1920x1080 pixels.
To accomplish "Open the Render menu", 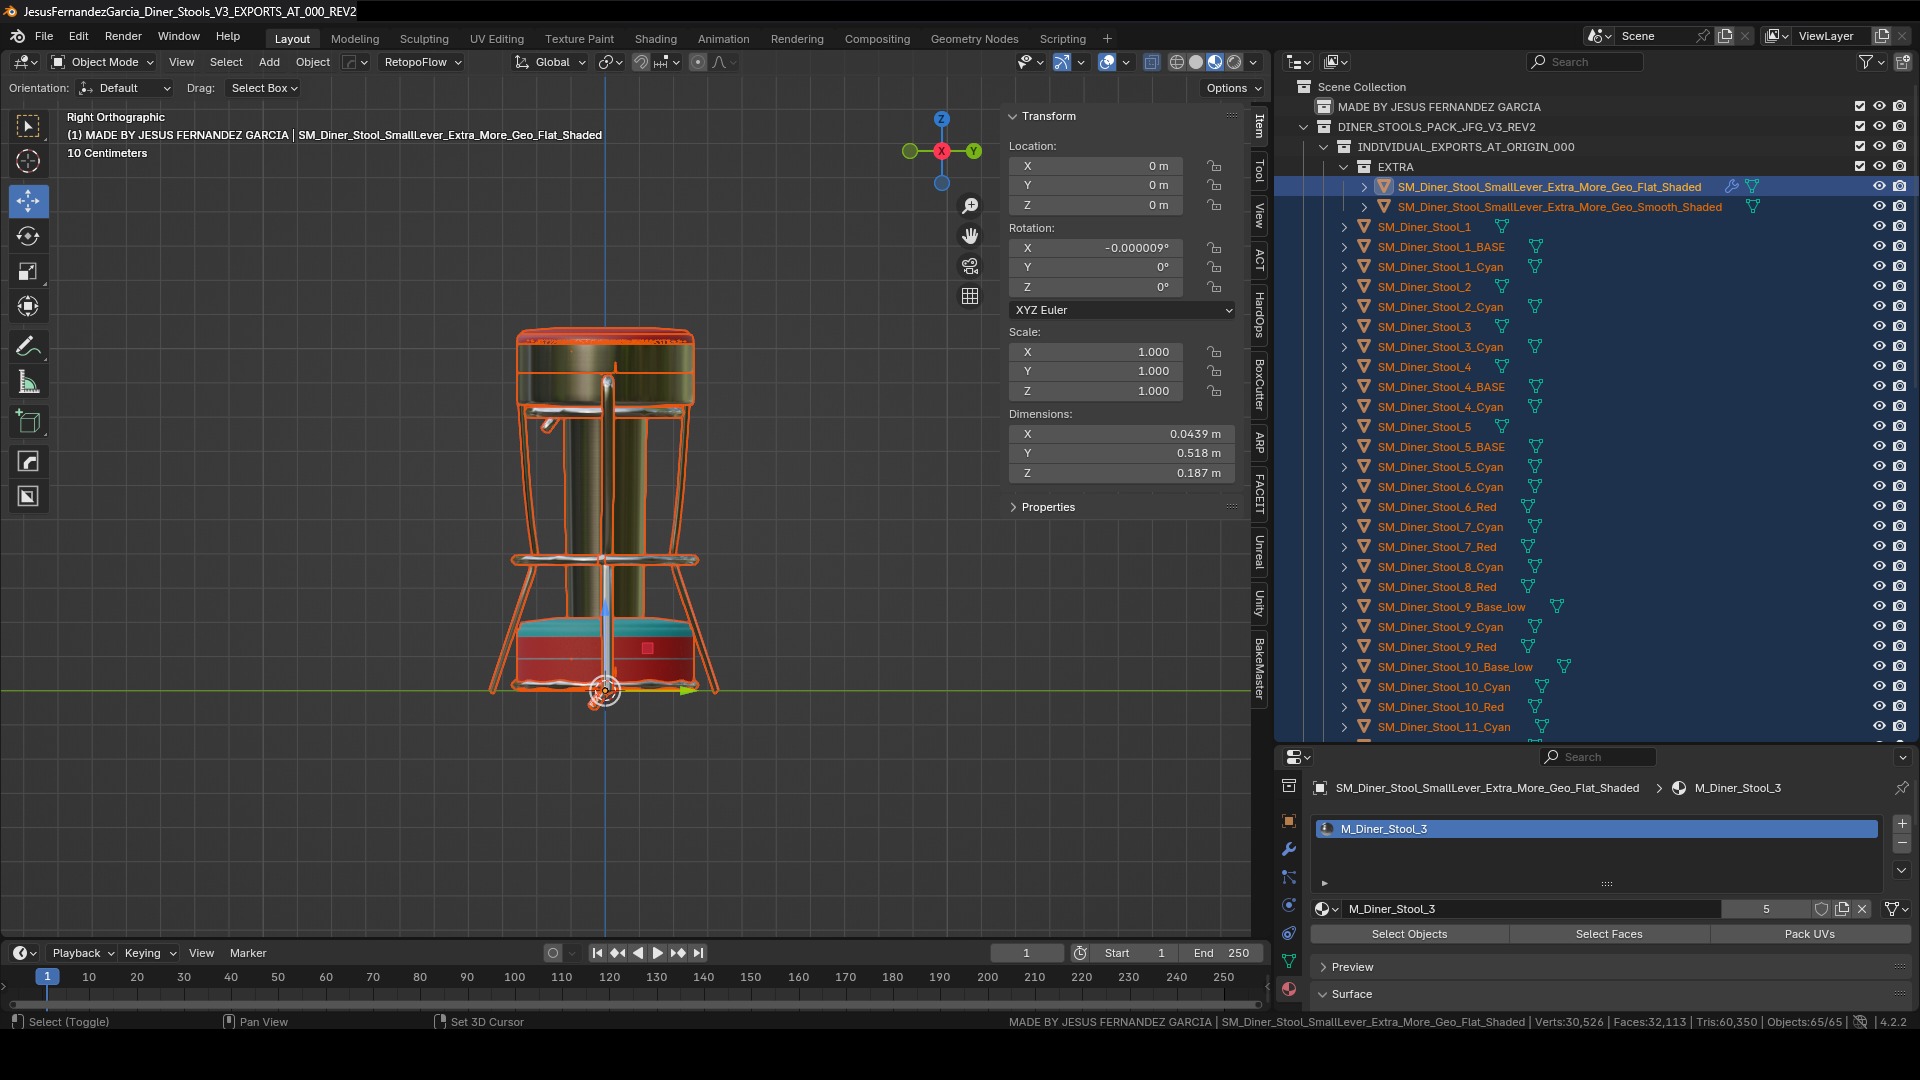I will point(123,36).
